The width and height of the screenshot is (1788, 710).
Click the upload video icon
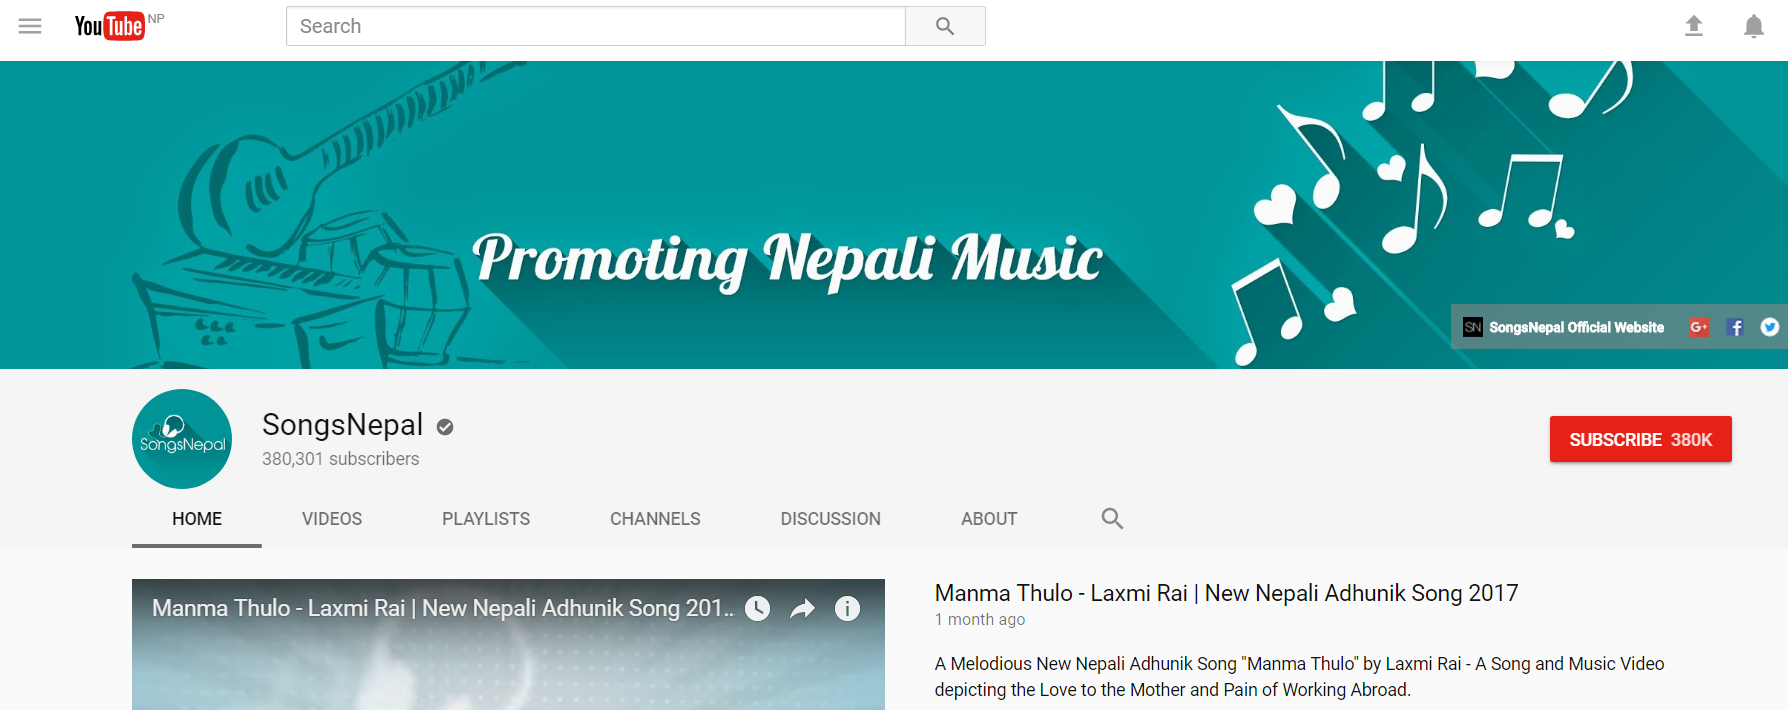click(x=1694, y=26)
